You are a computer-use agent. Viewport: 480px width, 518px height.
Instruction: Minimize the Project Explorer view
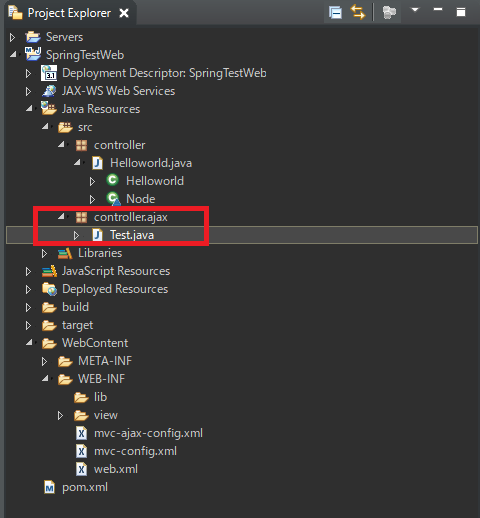pos(438,10)
